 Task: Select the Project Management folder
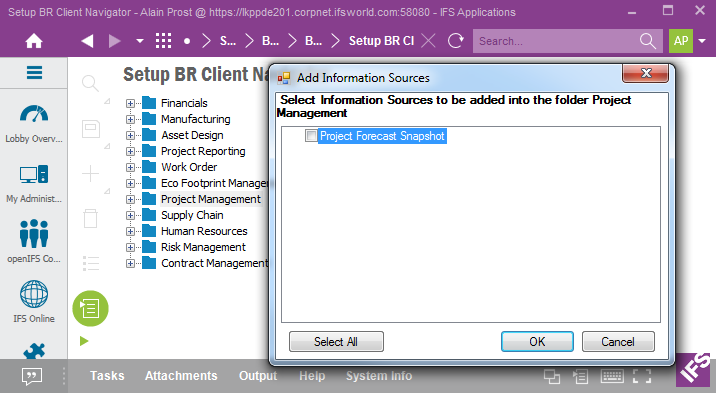click(x=211, y=199)
